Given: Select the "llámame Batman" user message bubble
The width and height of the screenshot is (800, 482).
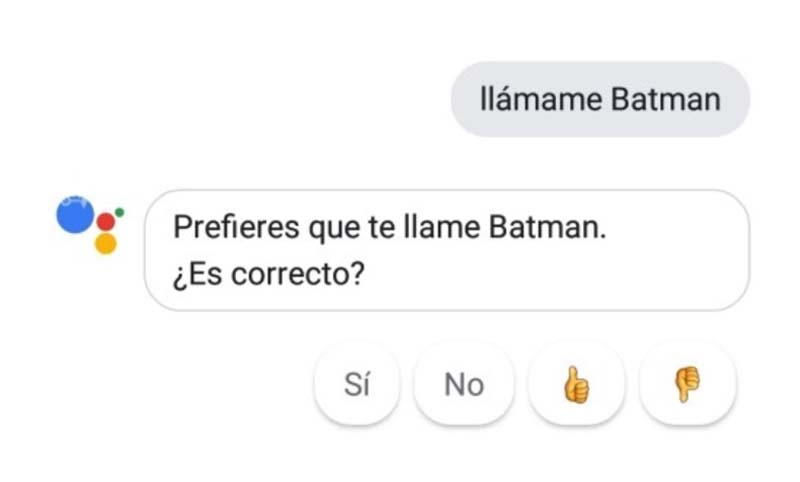Looking at the screenshot, I should [600, 99].
